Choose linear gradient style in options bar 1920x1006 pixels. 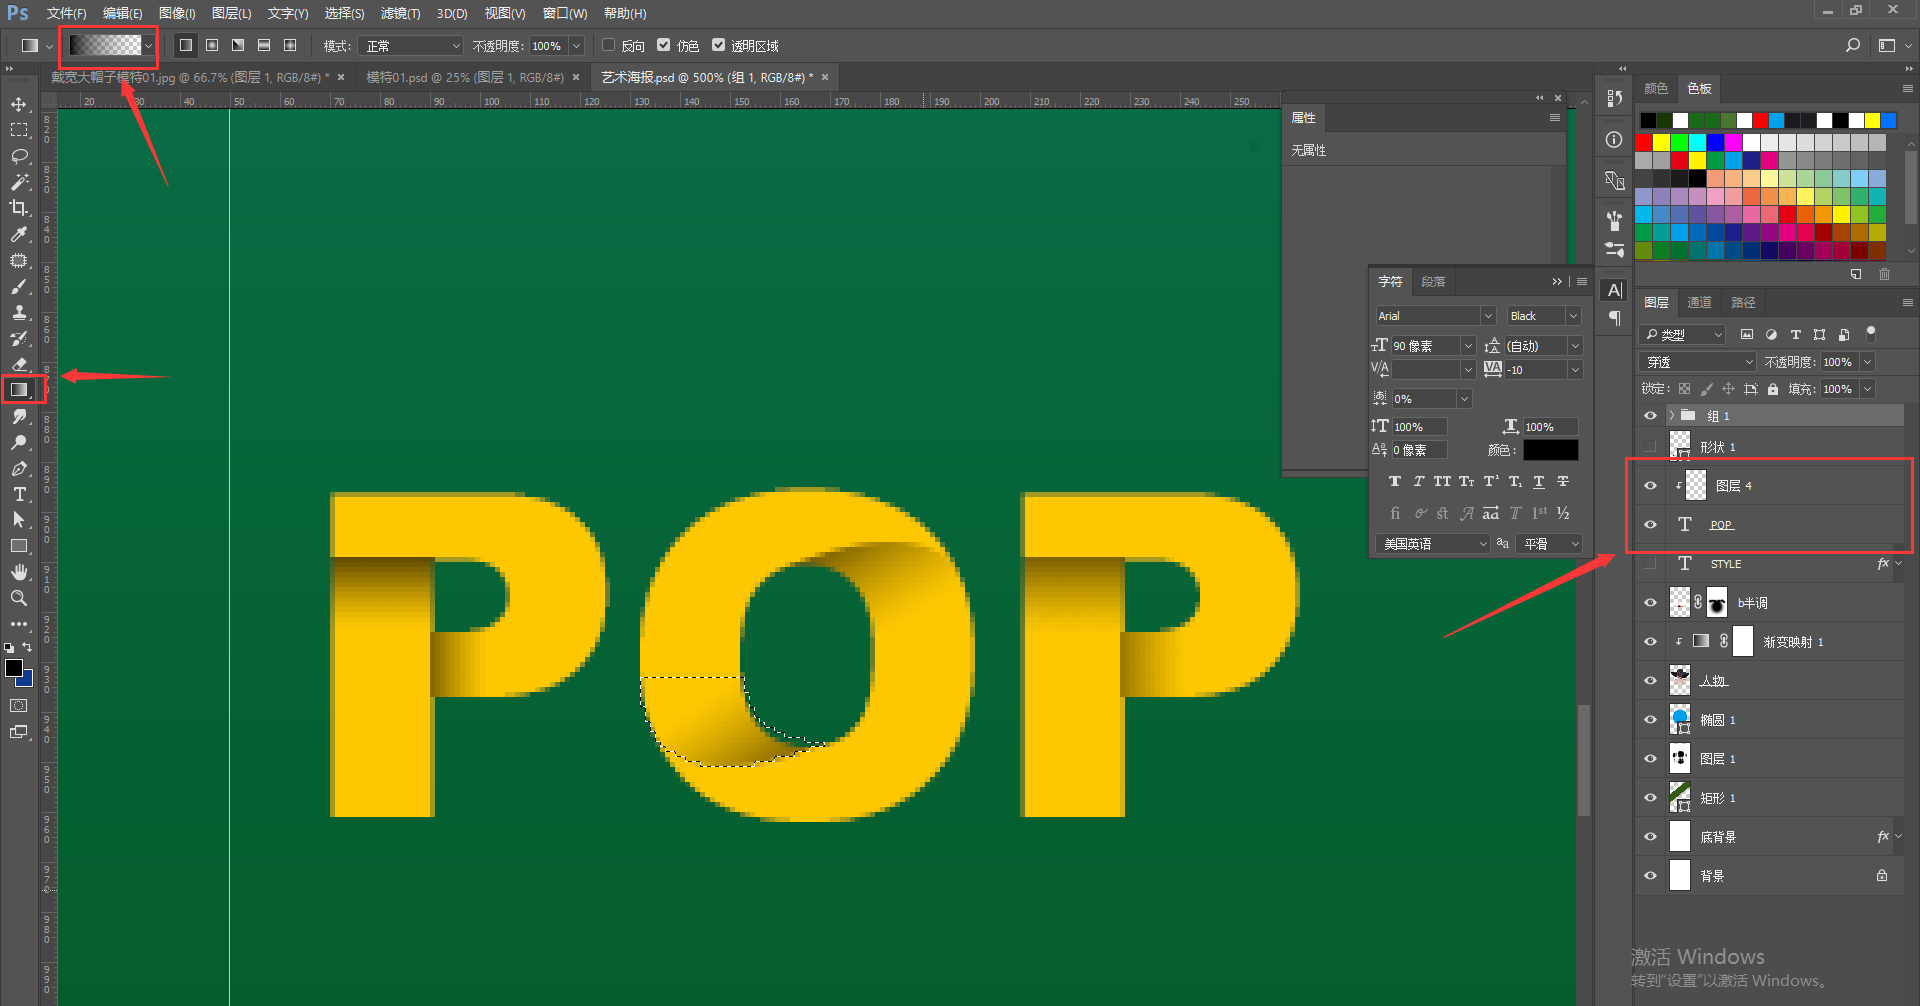click(186, 45)
